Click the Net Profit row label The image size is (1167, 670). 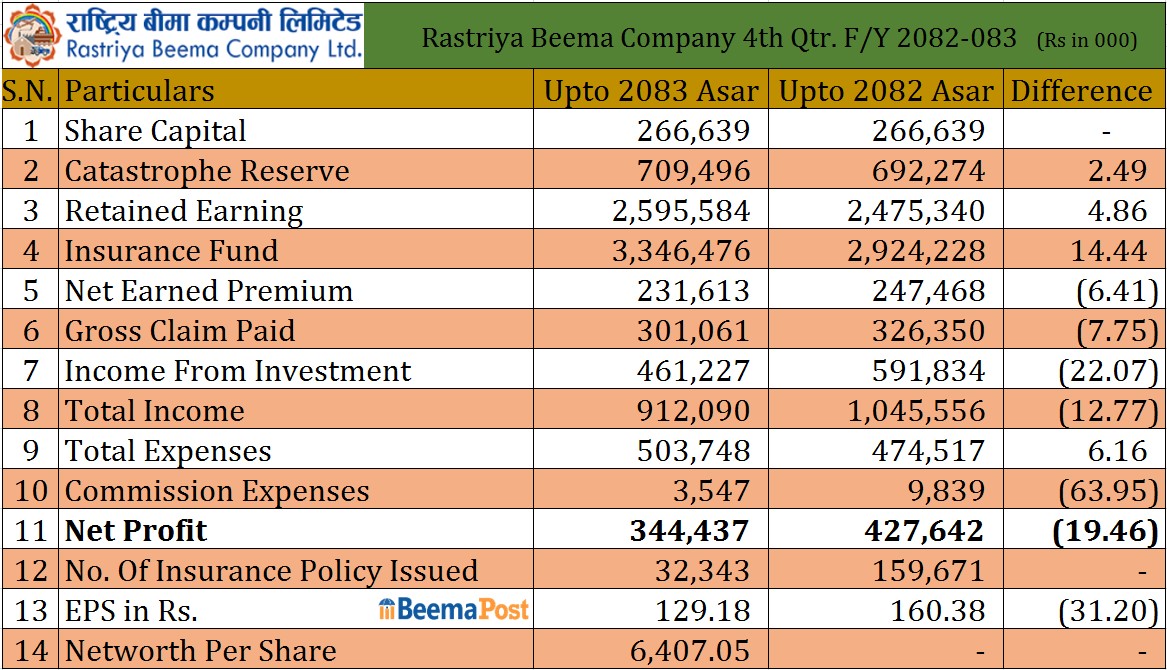[136, 531]
